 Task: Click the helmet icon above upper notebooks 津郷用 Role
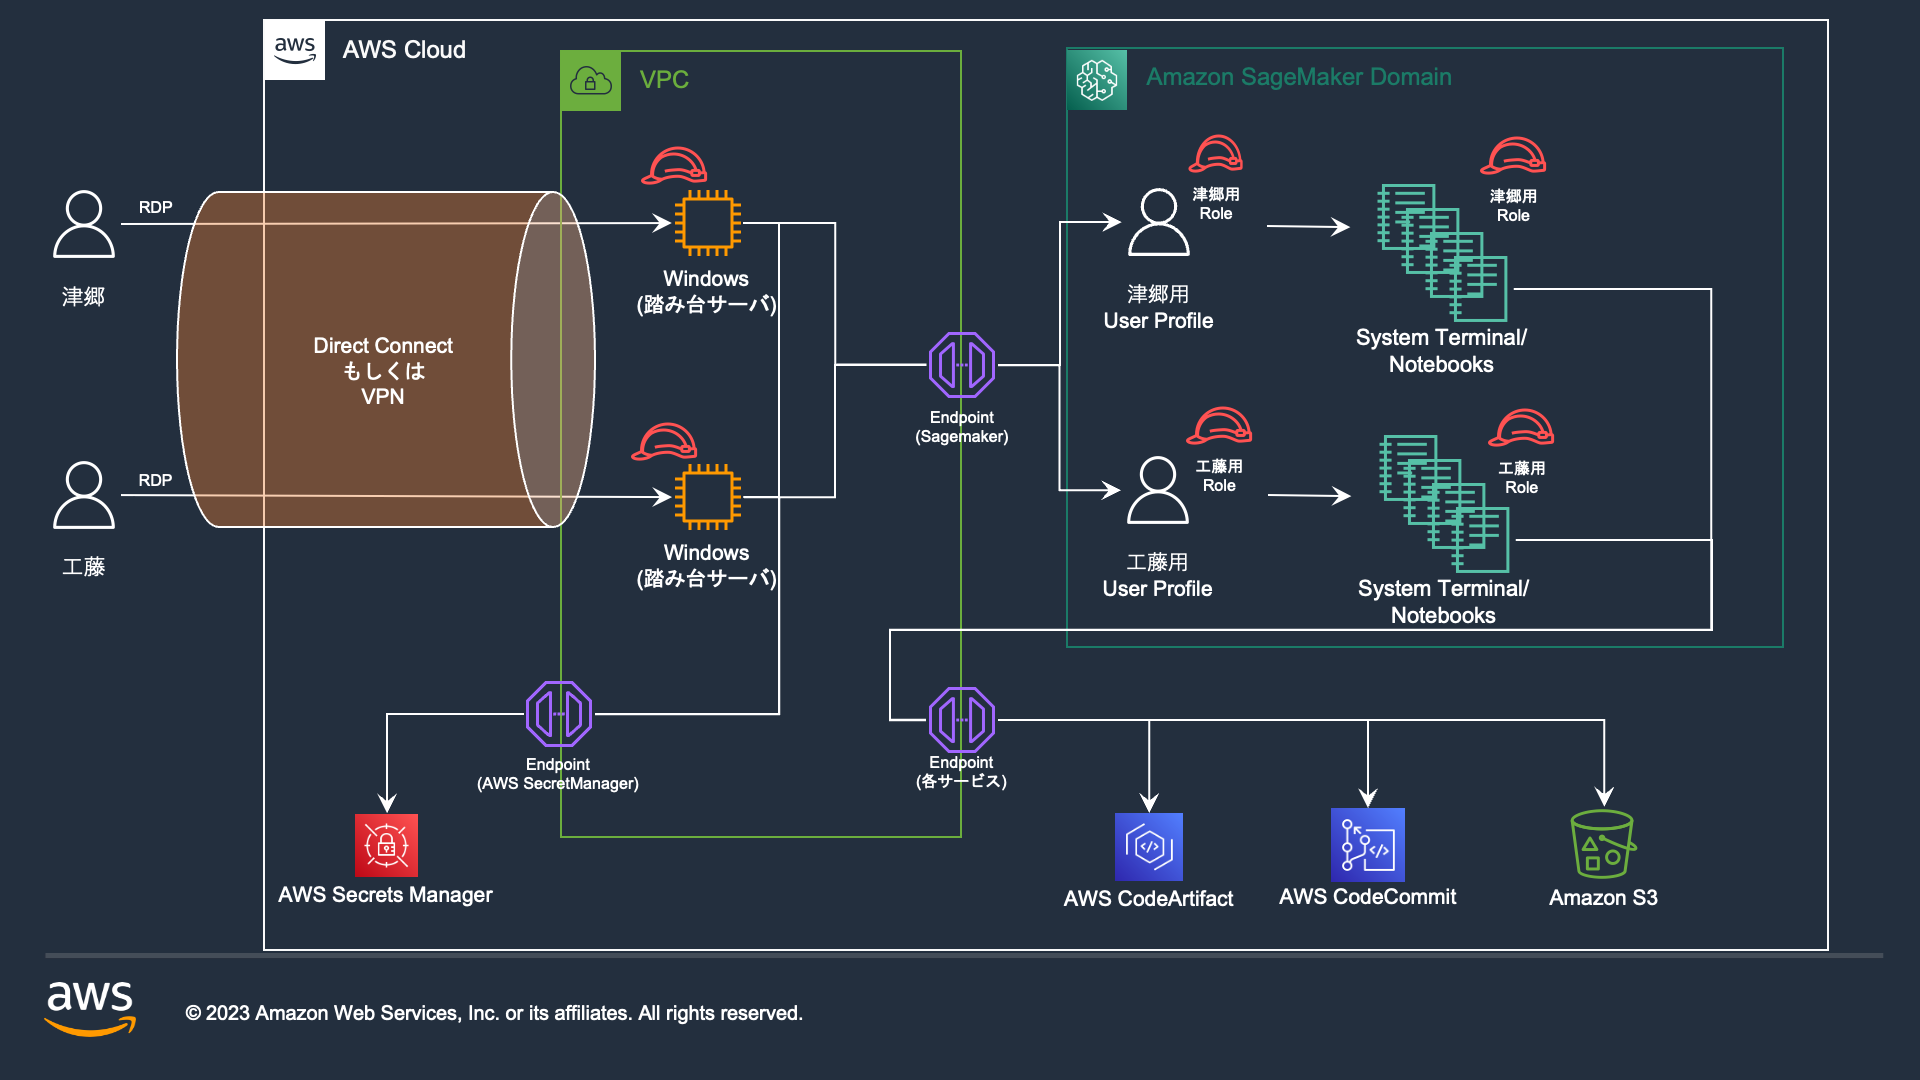point(1513,156)
